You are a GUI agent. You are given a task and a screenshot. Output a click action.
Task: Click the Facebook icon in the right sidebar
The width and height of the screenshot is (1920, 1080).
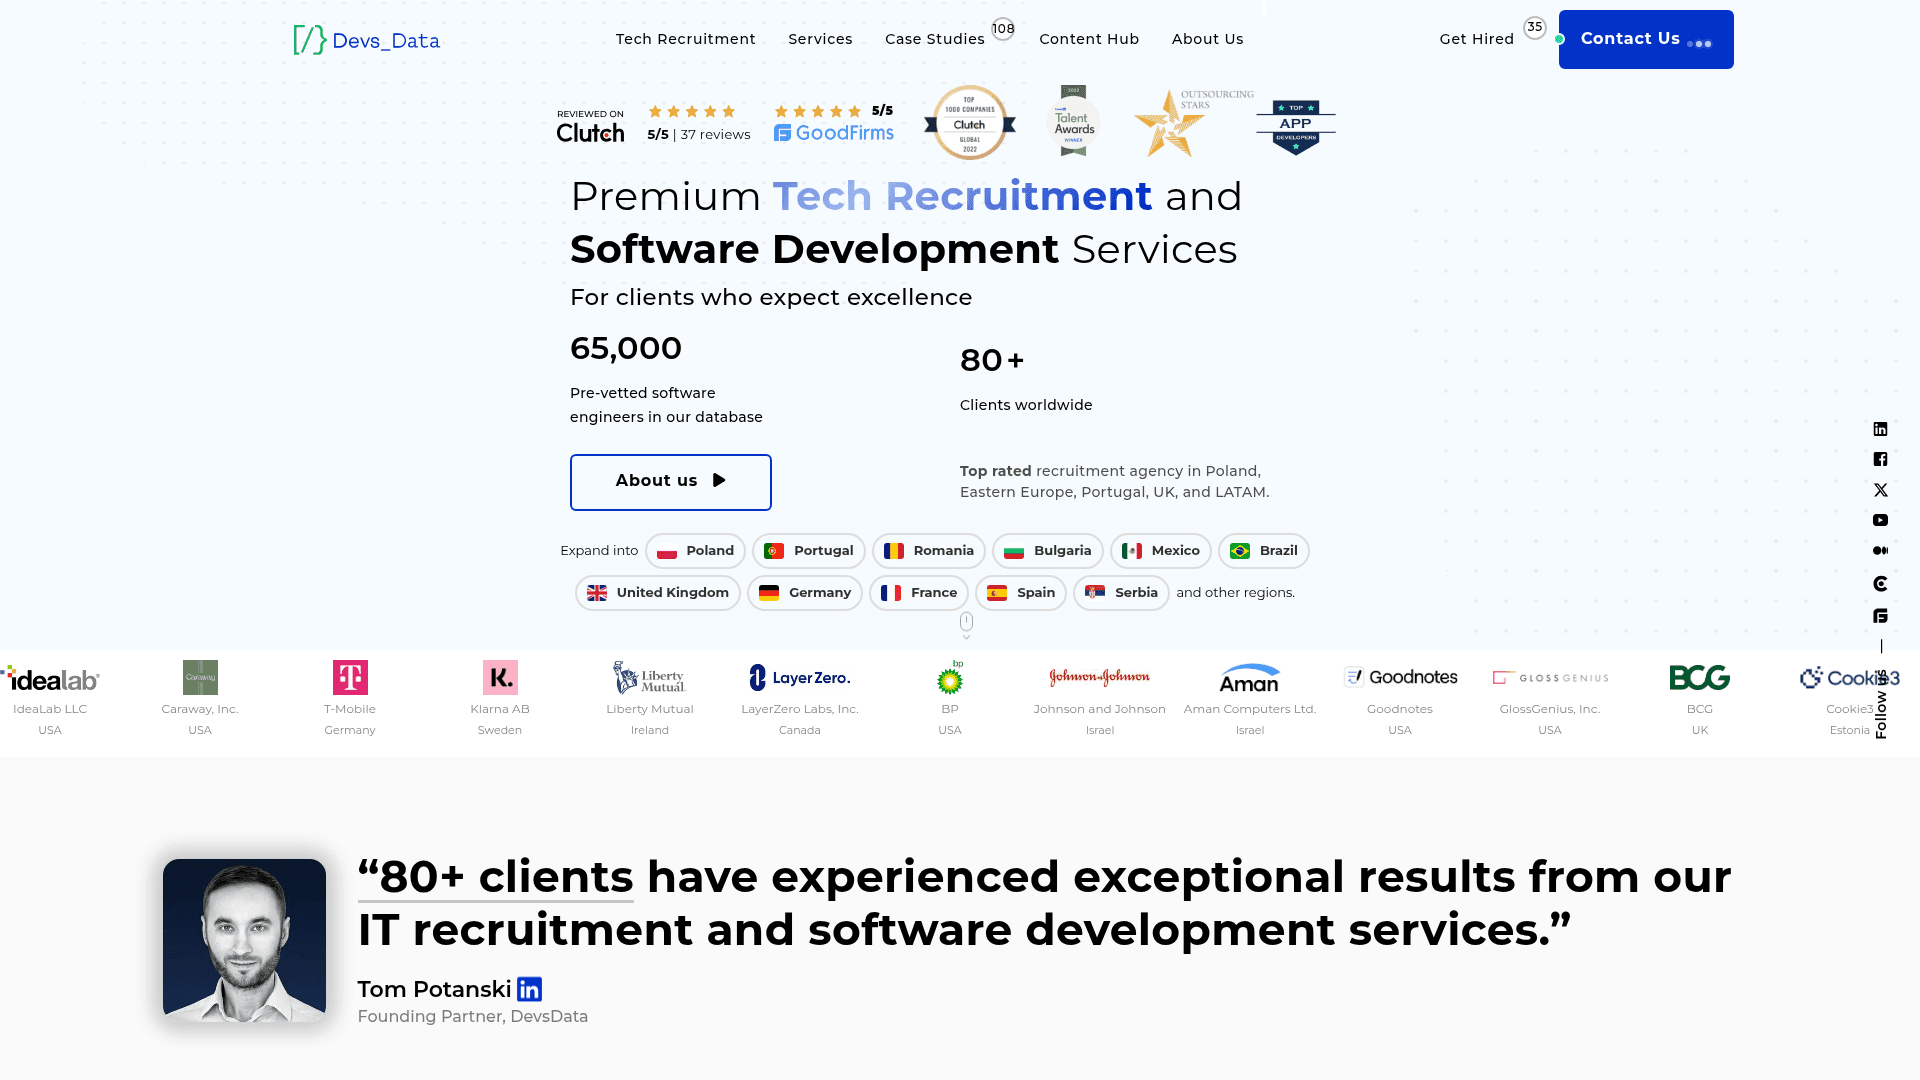[1881, 459]
